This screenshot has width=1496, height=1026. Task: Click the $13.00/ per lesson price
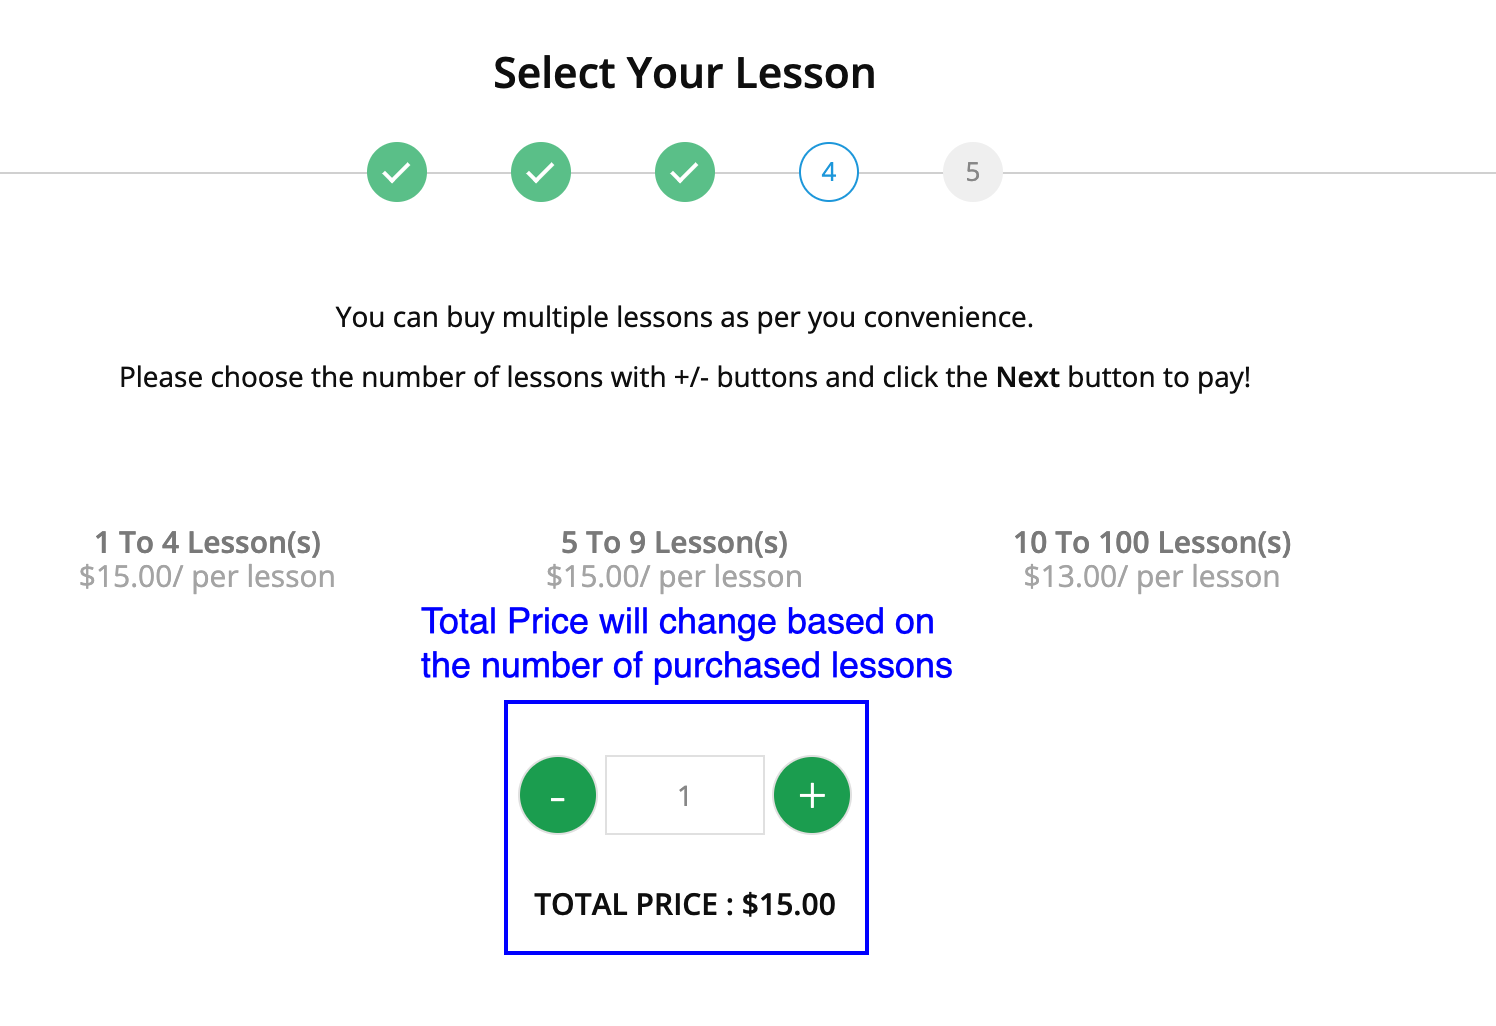[1152, 577]
